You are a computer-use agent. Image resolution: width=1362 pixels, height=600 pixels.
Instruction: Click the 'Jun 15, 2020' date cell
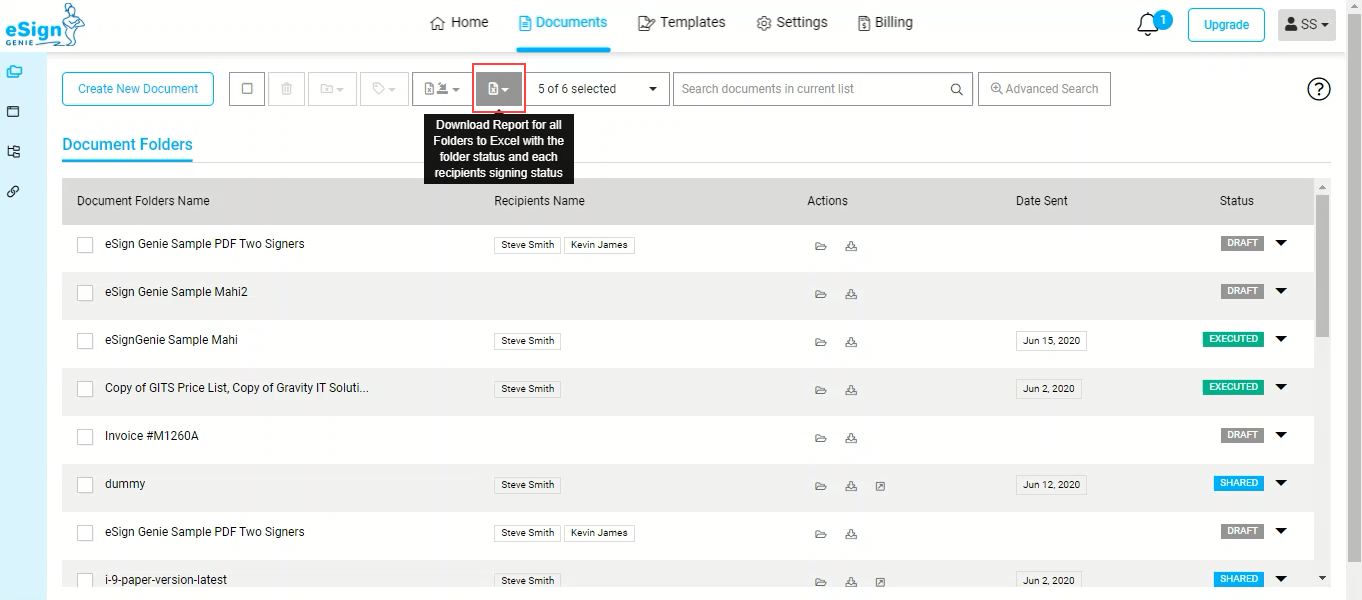[x=1051, y=341]
